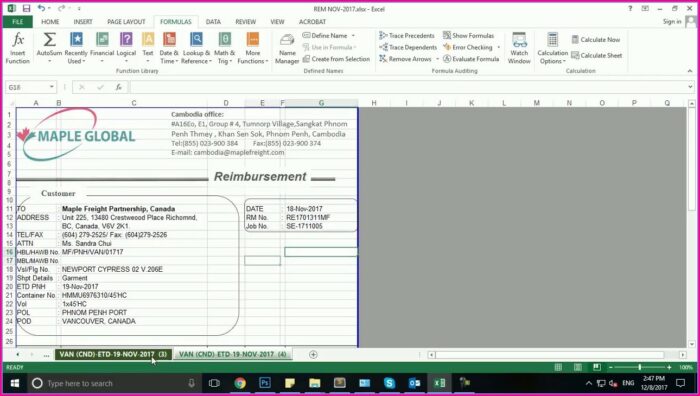Expand the formula bar
Viewport: 700px width, 396px height.
690,87
